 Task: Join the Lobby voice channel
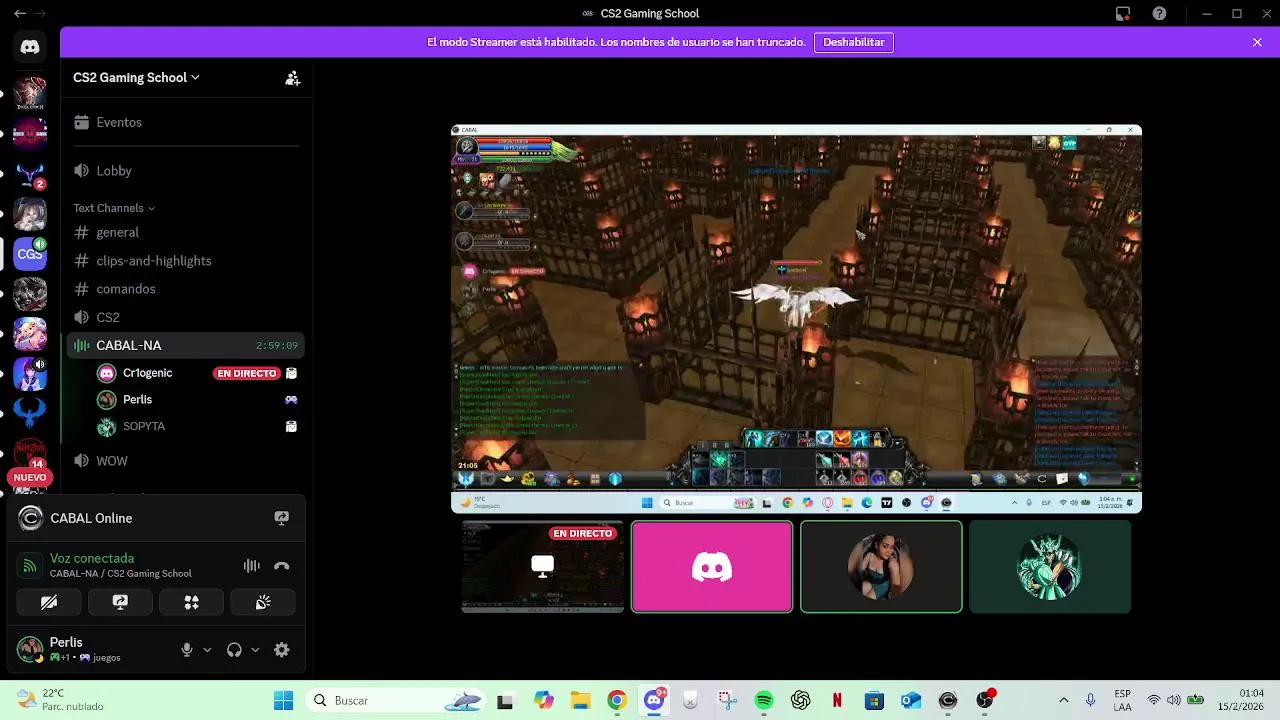click(186, 171)
